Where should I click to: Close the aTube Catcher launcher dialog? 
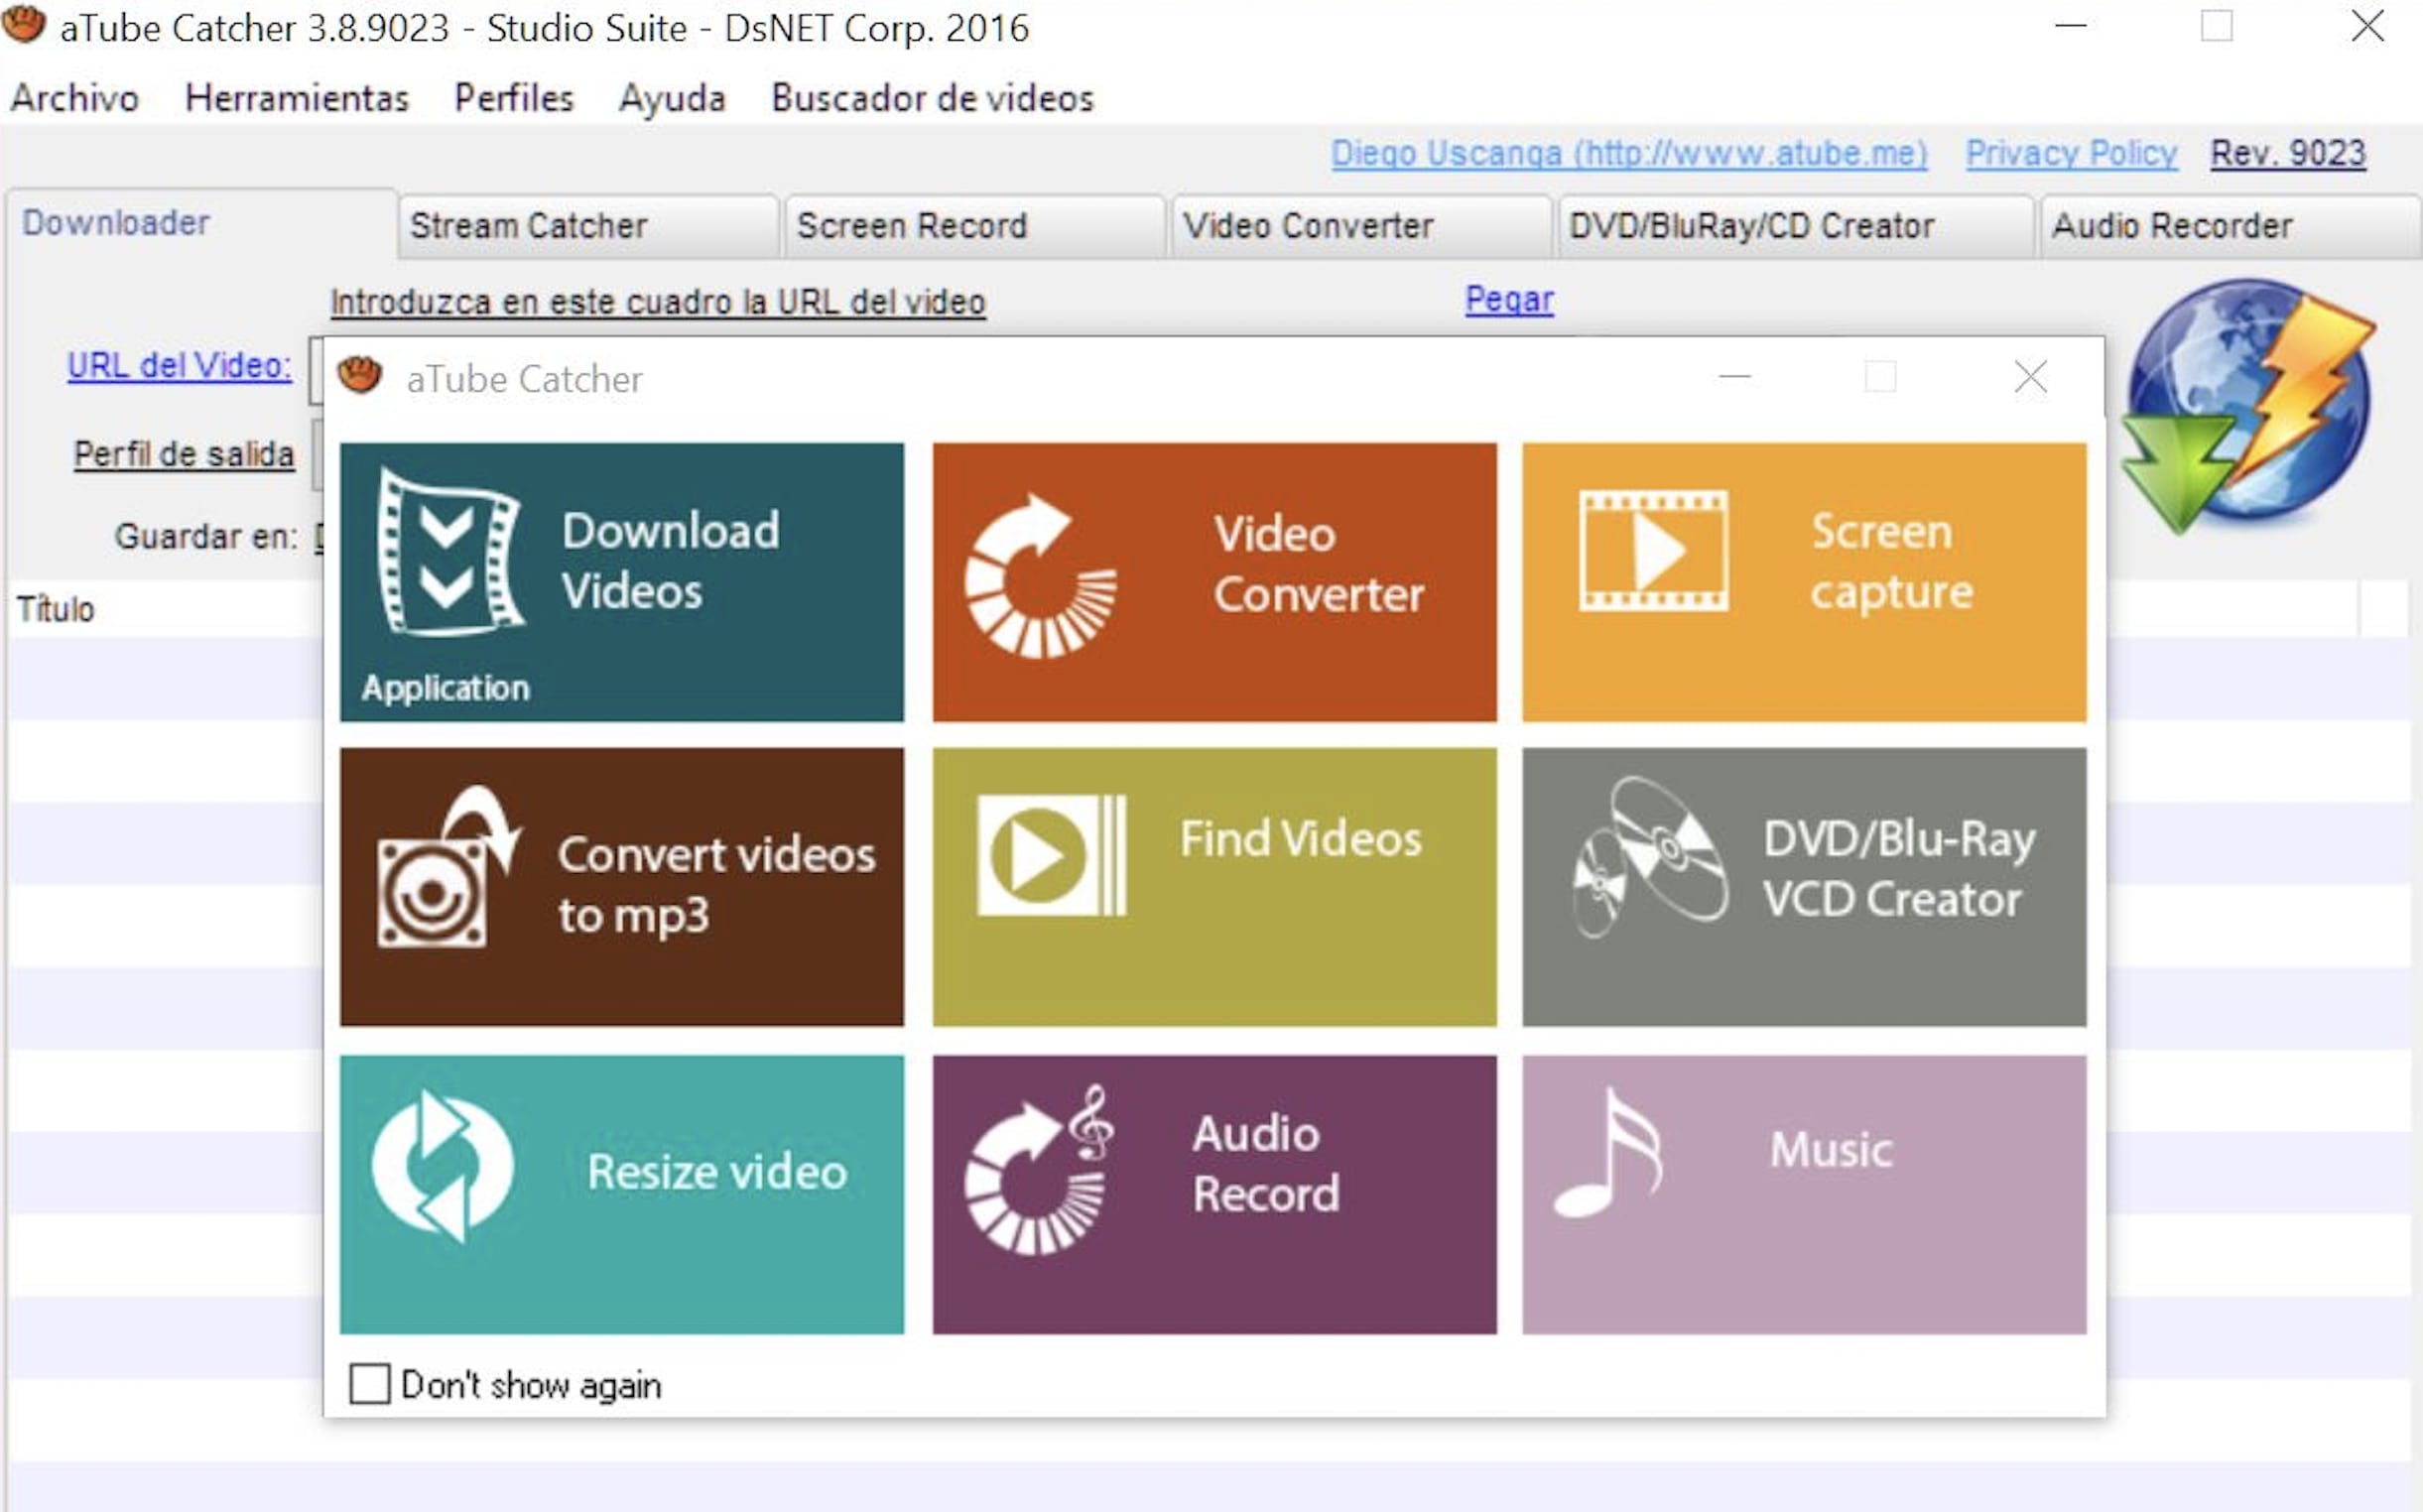[x=2029, y=378]
